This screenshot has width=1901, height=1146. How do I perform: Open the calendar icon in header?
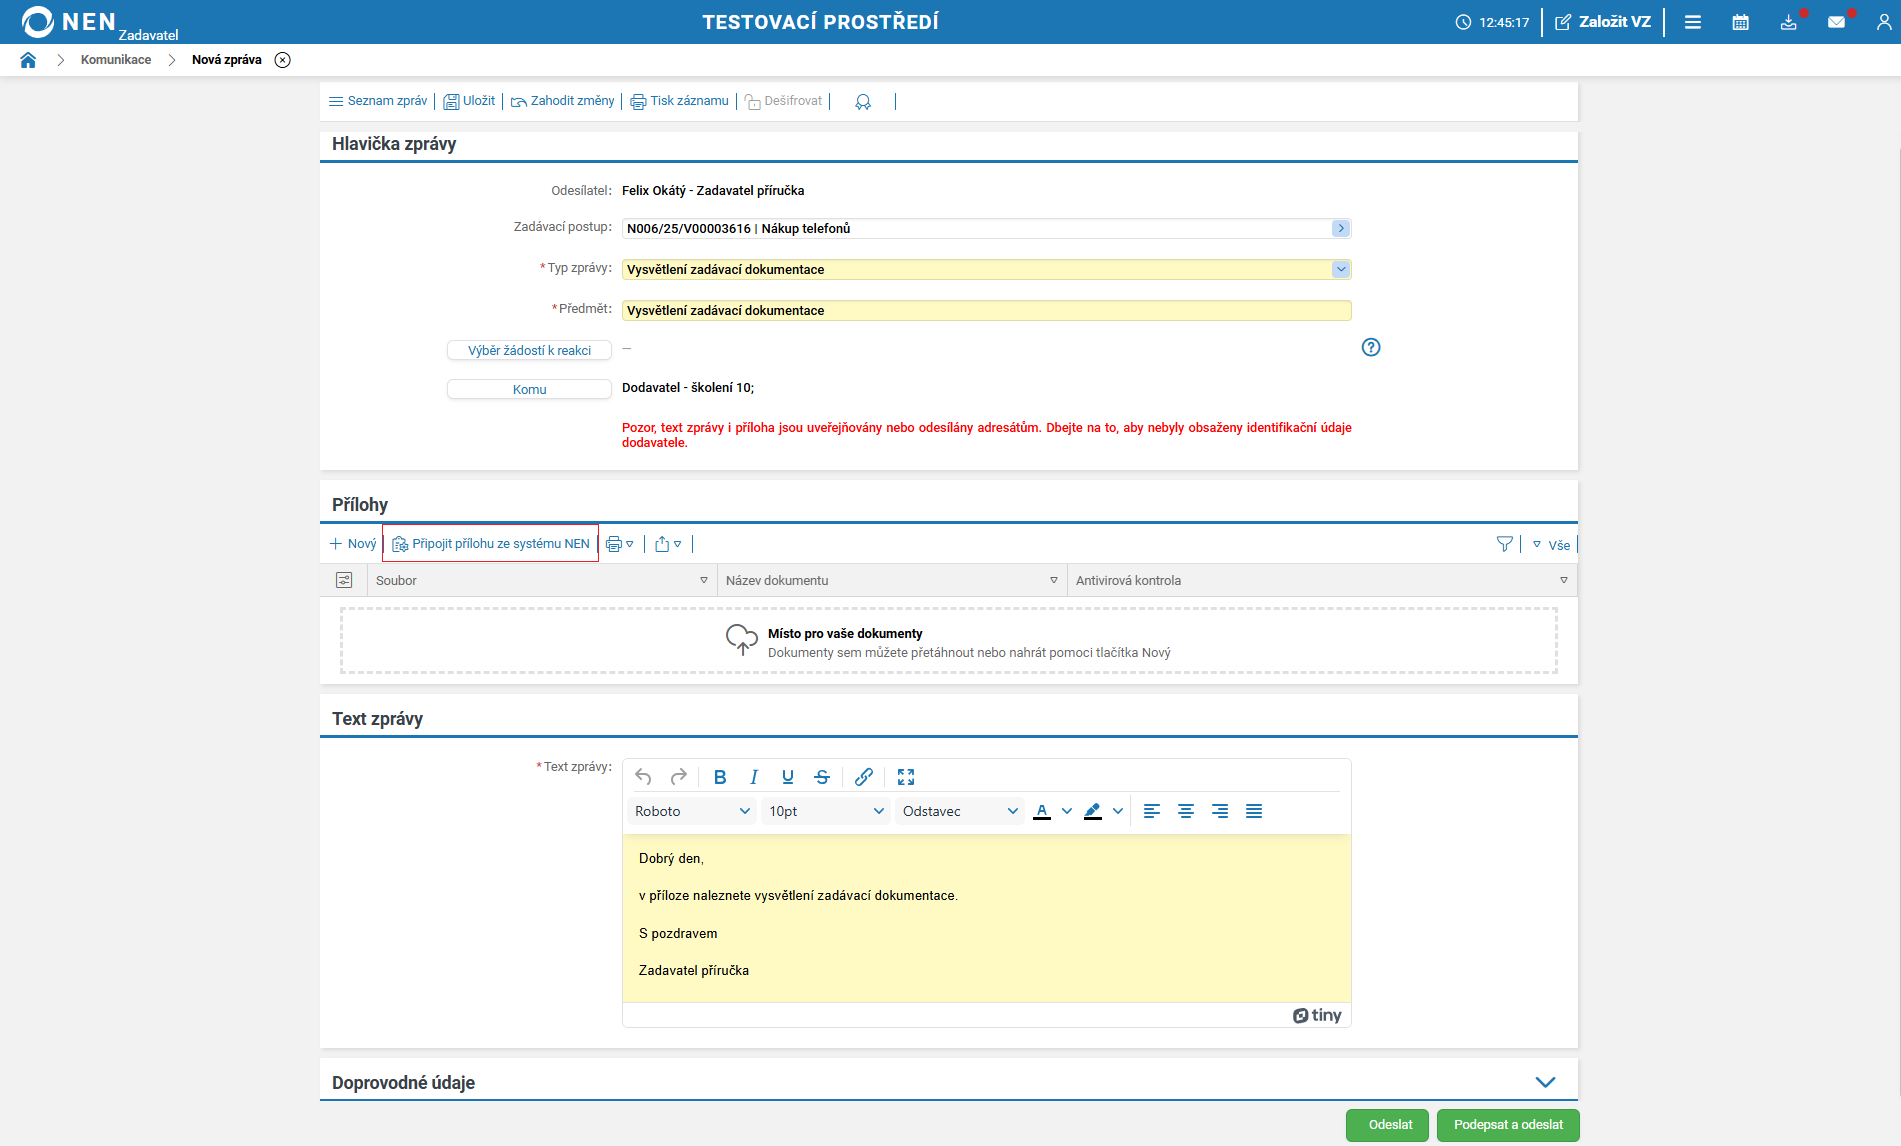tap(1740, 22)
